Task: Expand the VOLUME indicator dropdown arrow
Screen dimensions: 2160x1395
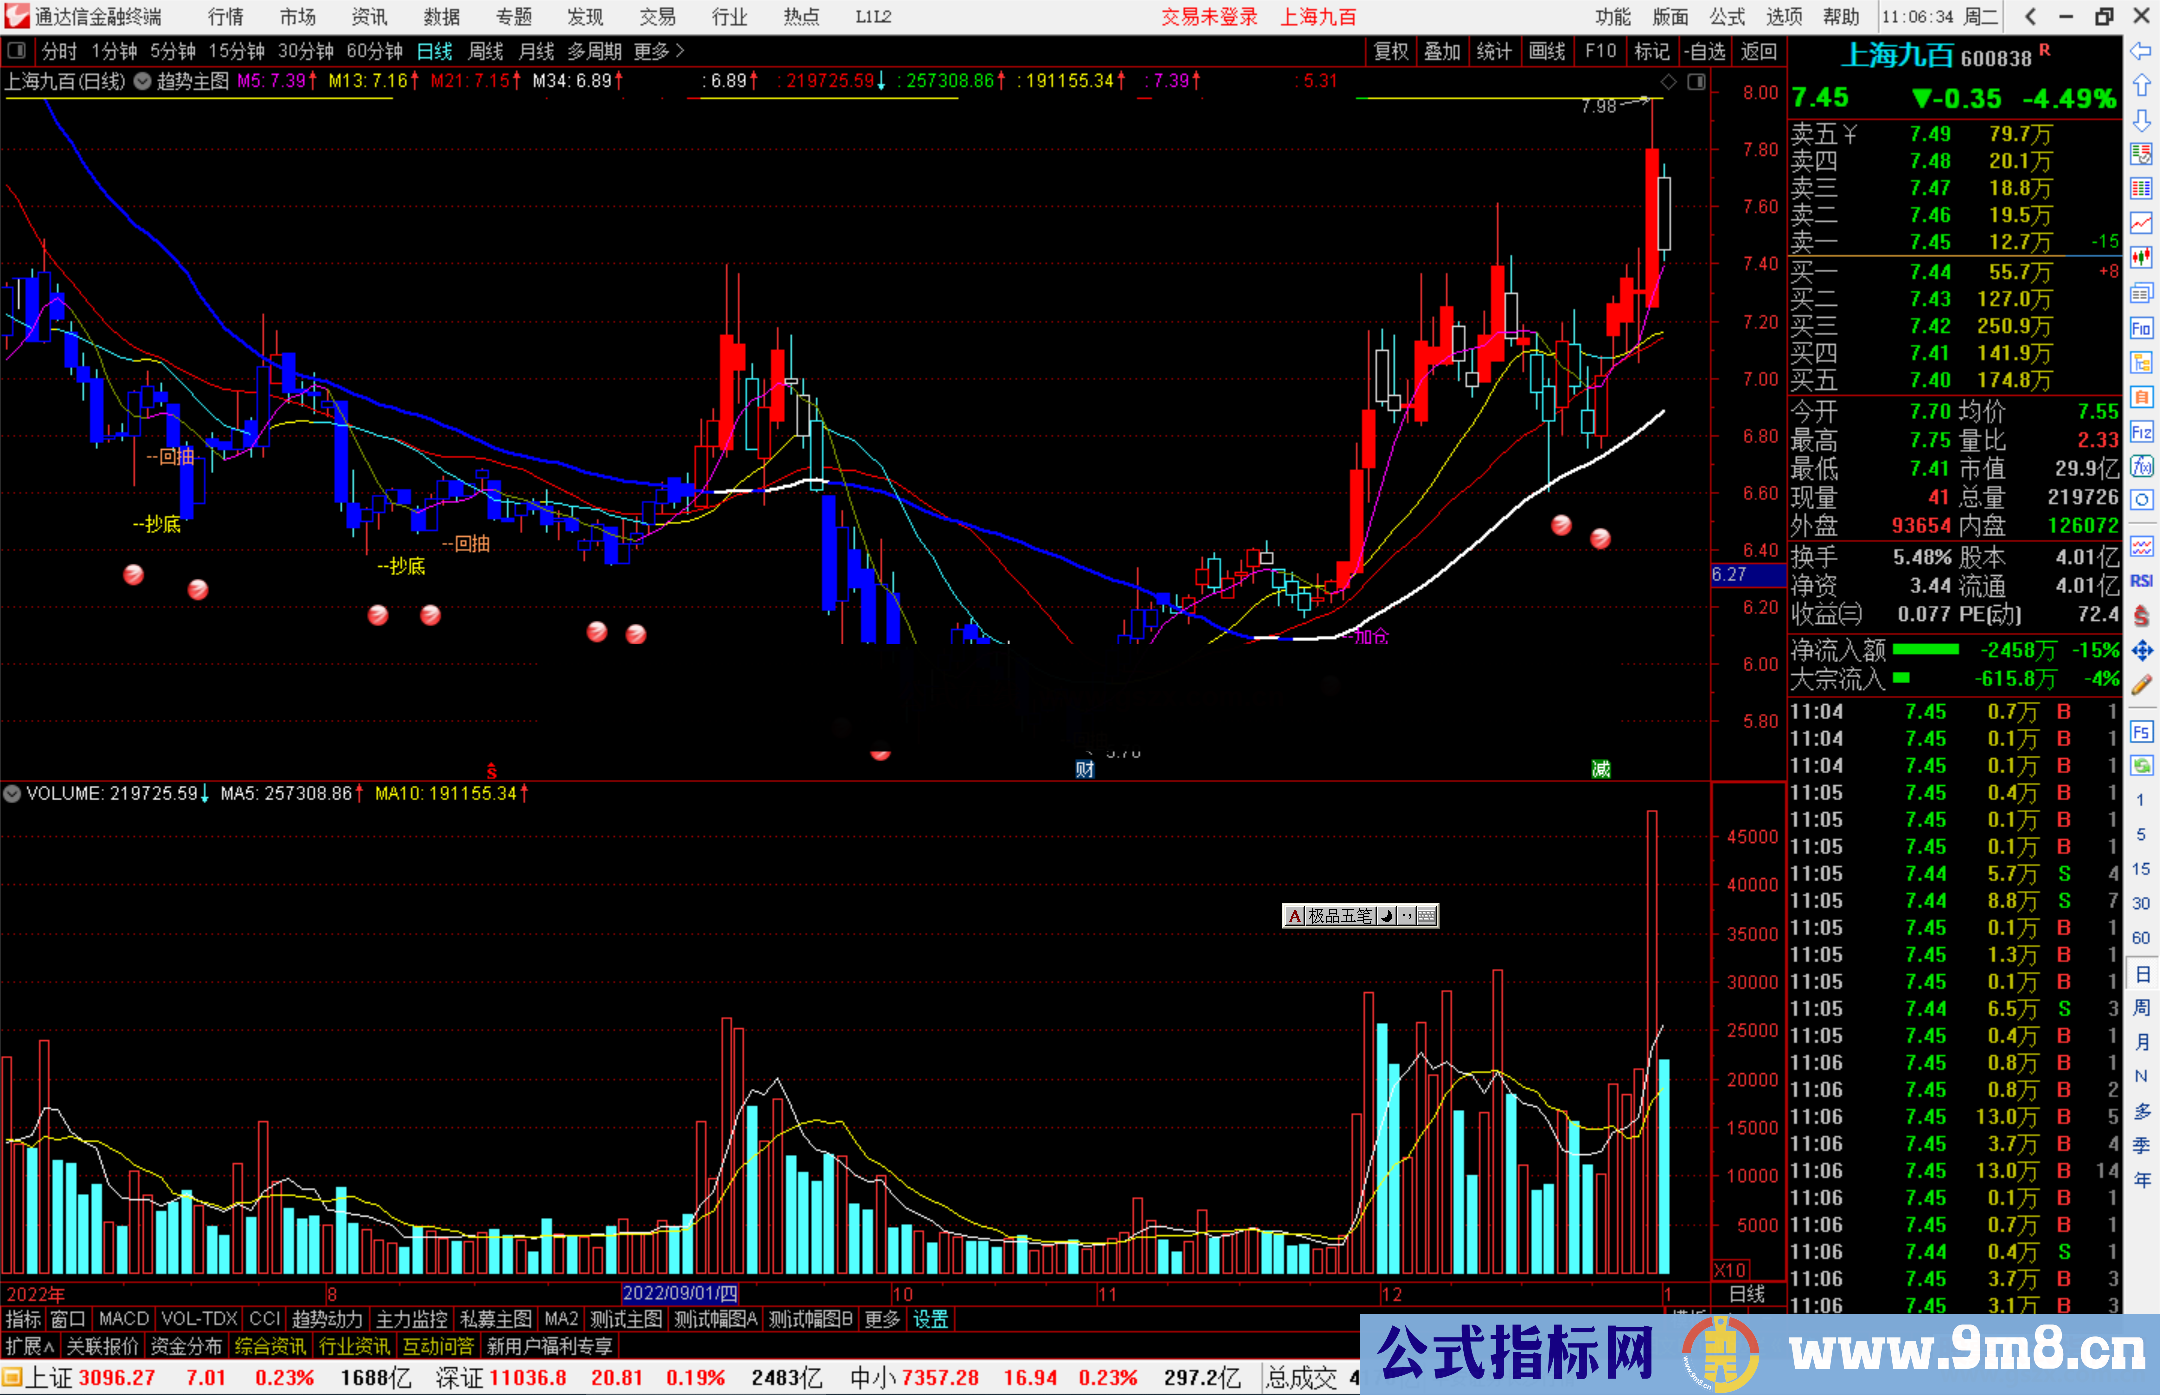Action: click(12, 794)
